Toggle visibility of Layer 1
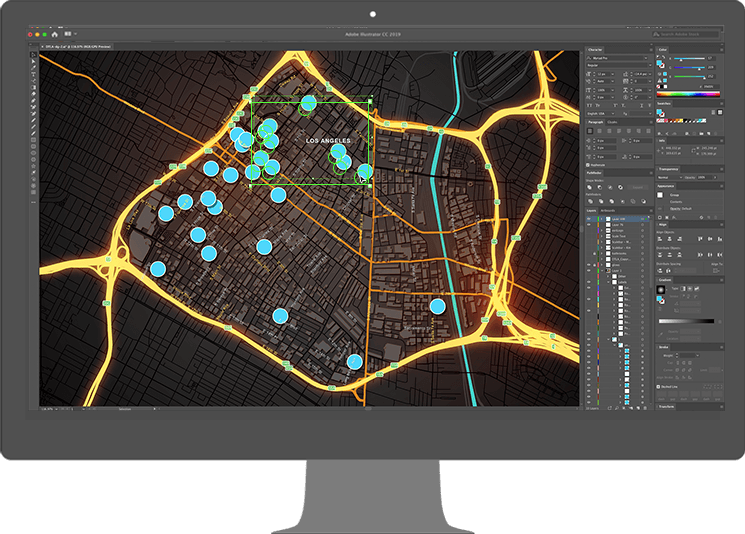 point(589,271)
